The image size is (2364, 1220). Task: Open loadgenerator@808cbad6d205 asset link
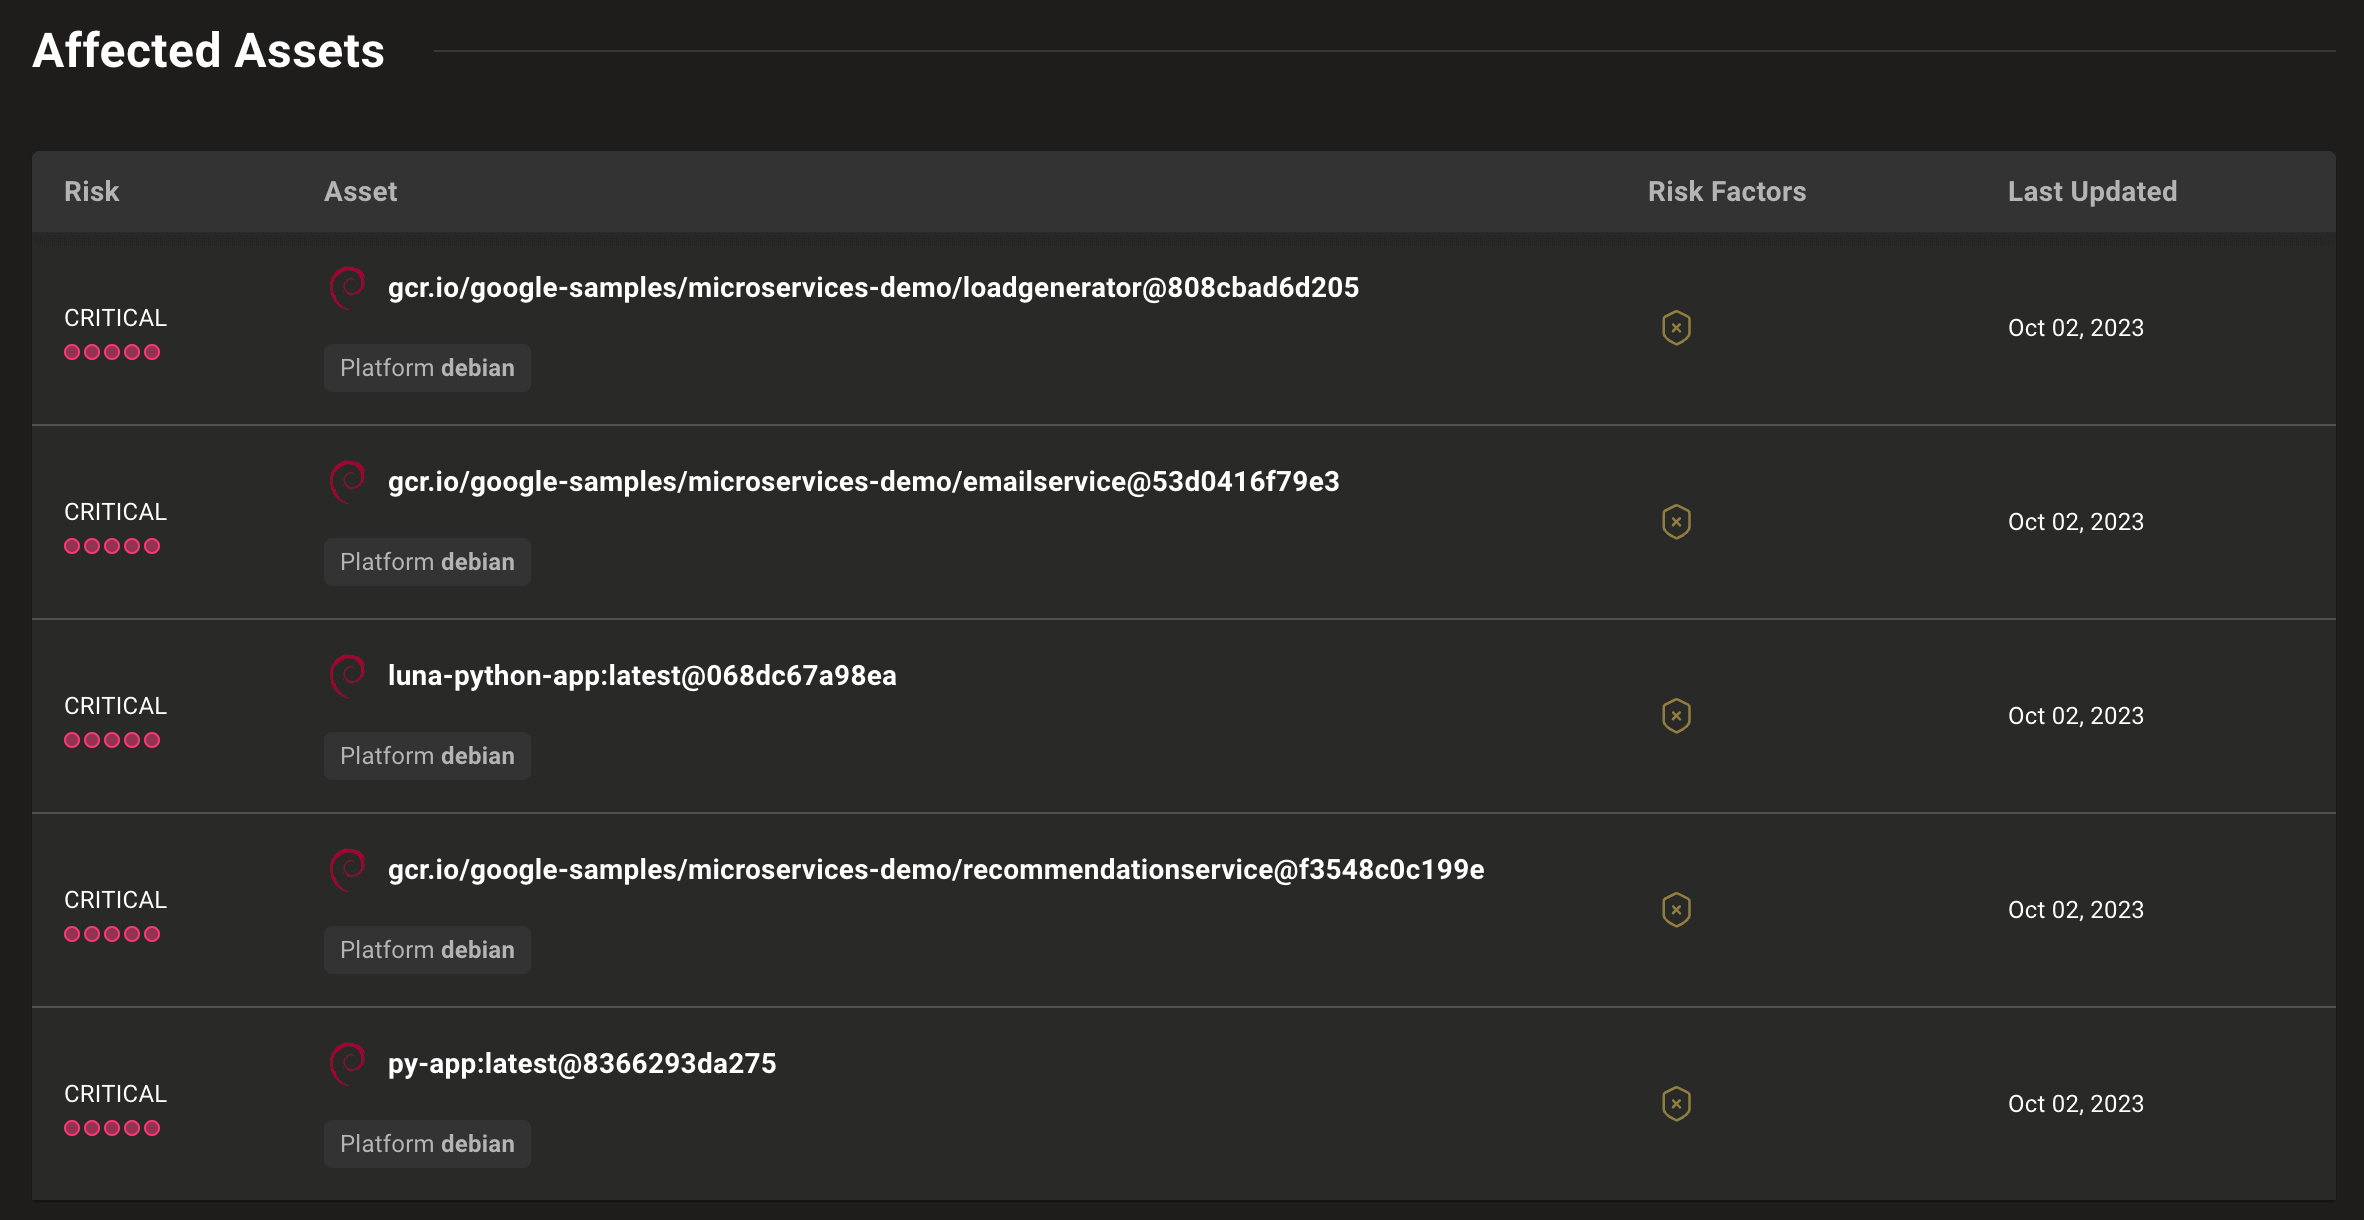pos(872,288)
